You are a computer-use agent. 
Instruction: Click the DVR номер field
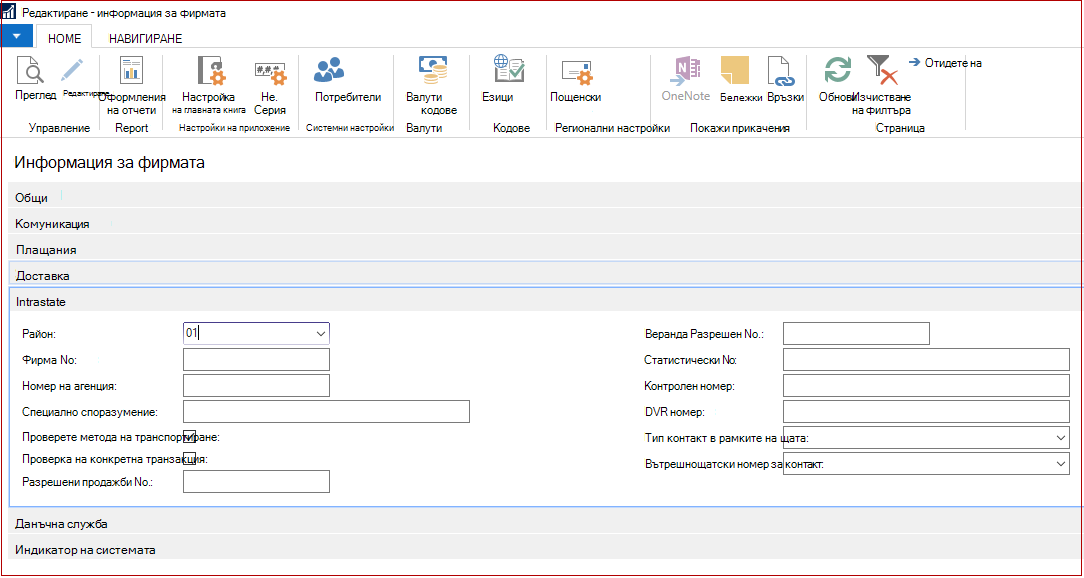pos(926,411)
